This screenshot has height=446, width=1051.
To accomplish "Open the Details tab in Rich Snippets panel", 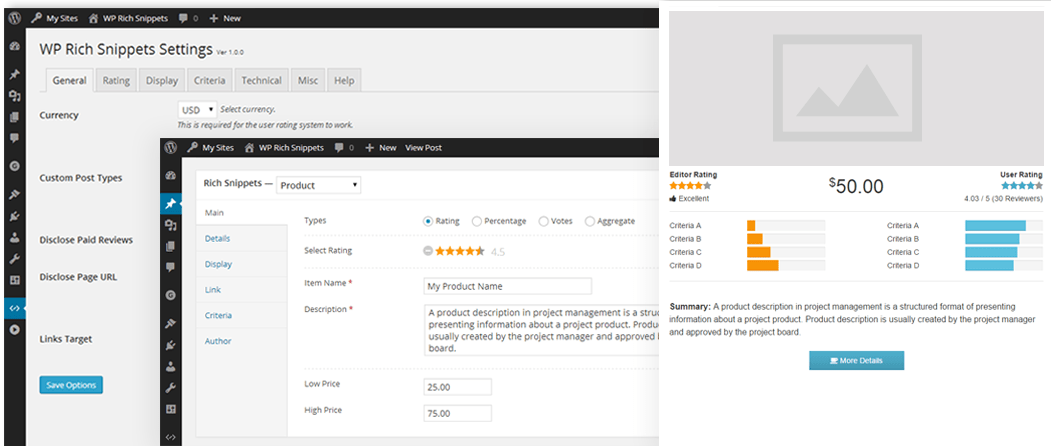I will (x=242, y=238).
